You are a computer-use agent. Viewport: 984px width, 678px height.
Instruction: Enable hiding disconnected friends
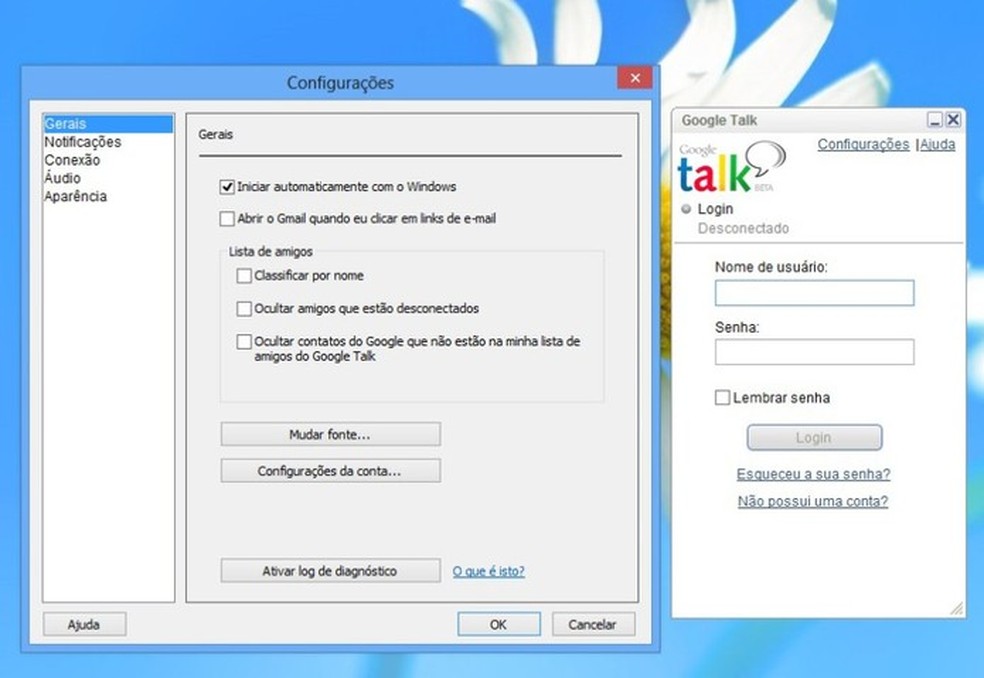pos(243,309)
